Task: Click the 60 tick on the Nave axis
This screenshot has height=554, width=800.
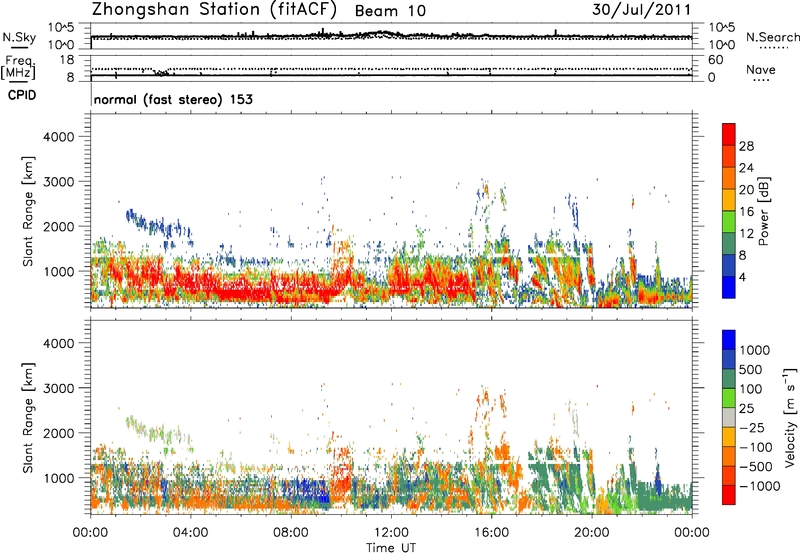Action: pyautogui.click(x=715, y=60)
